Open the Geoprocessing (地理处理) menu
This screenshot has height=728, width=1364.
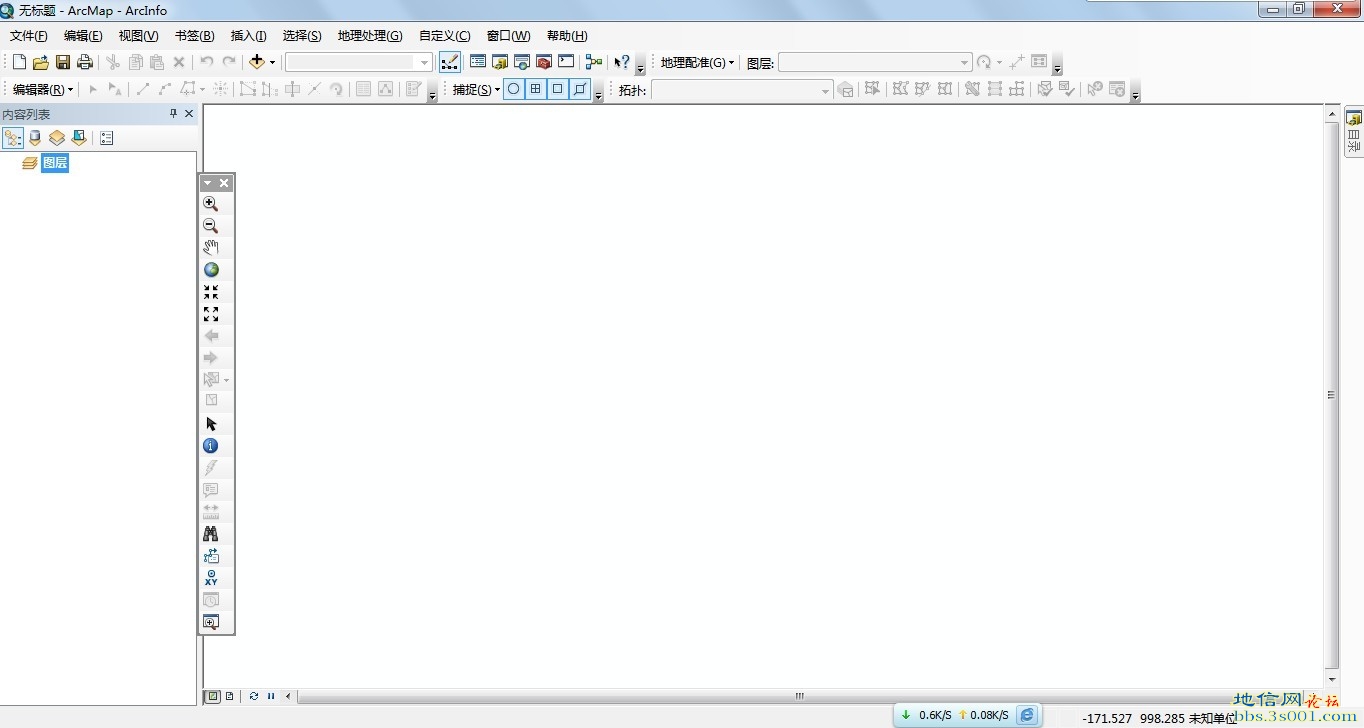(x=370, y=36)
